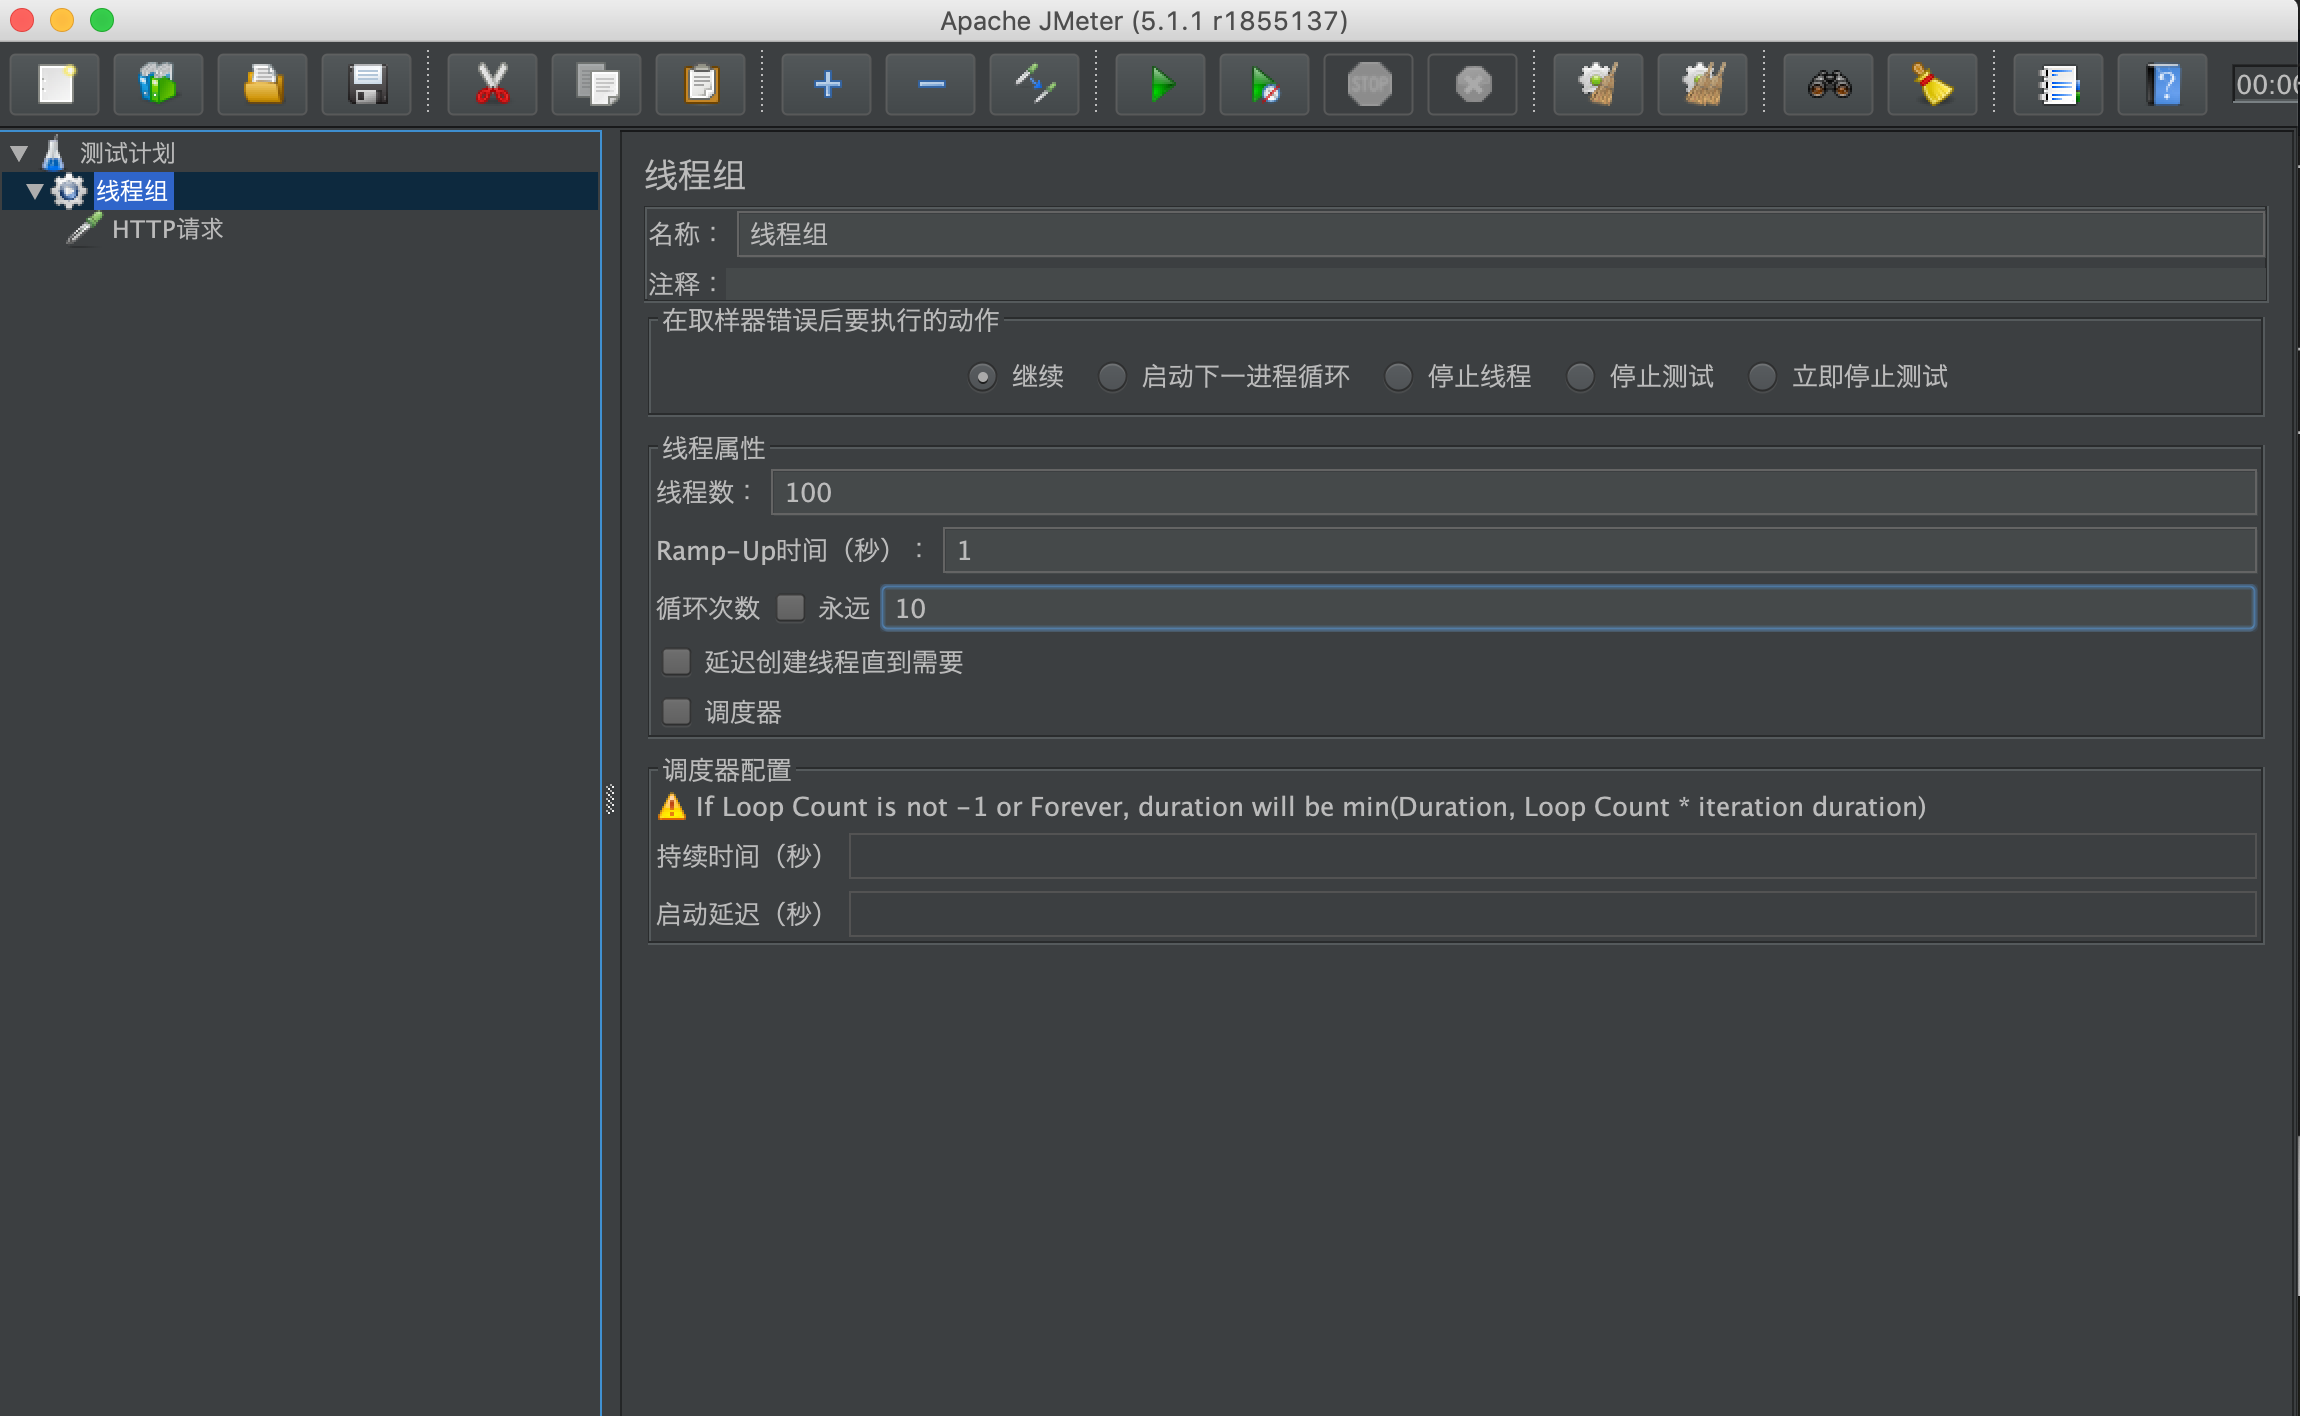Viewport: 2300px width, 1416px height.
Task: Click the split pane divider handle
Action: tap(610, 800)
